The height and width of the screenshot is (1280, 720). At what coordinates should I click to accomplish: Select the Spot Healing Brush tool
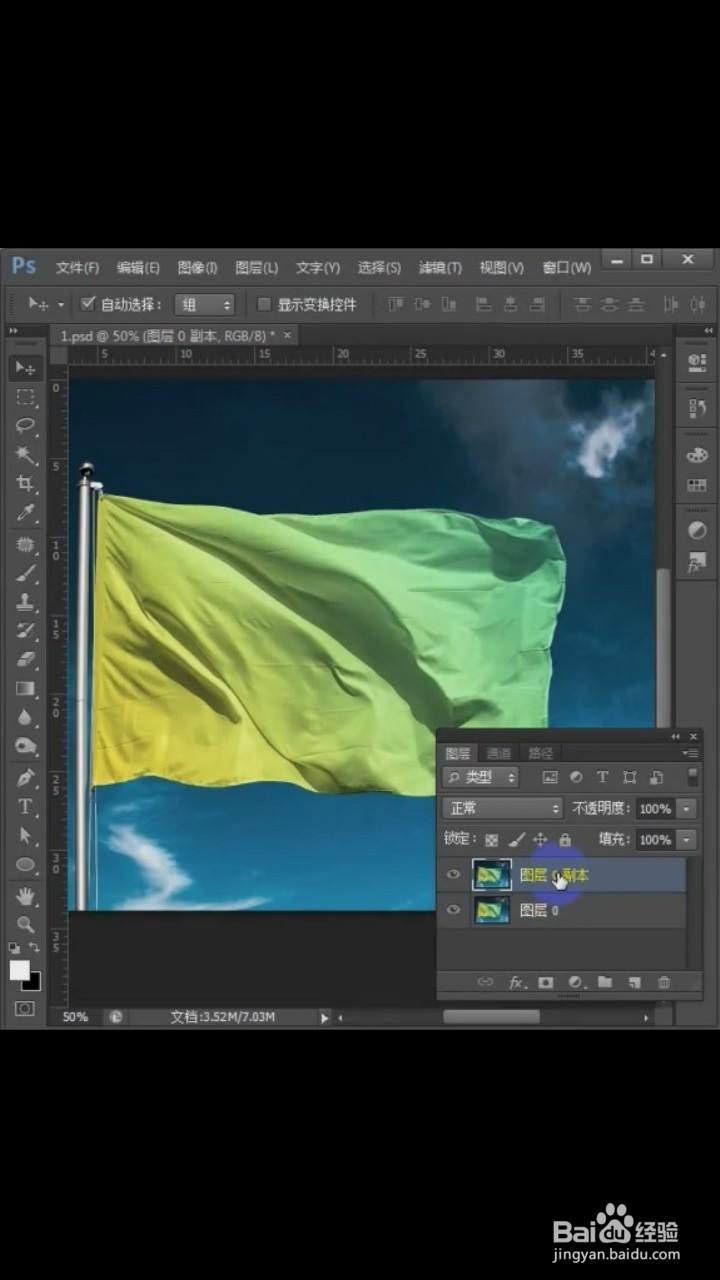click(25, 545)
